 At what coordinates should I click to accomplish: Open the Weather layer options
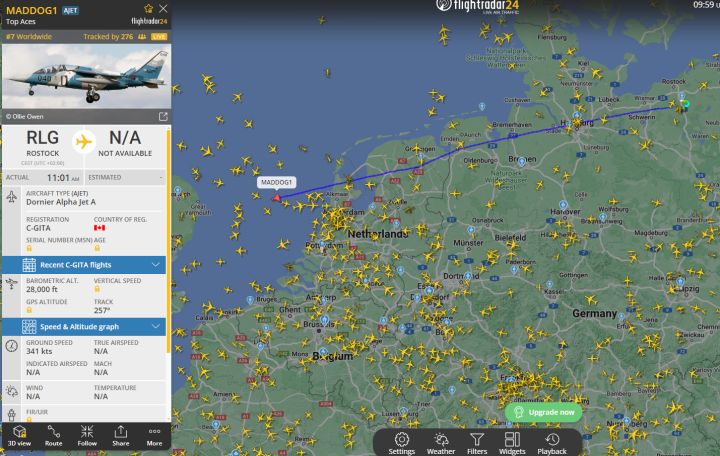pos(440,444)
